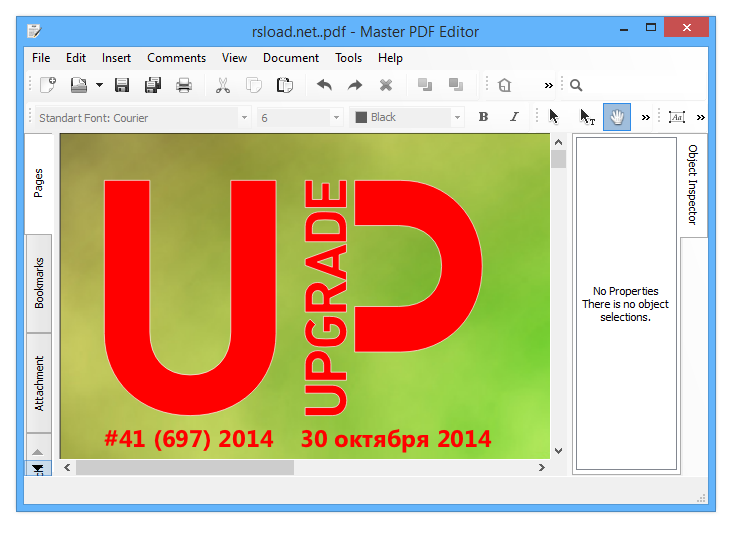The width and height of the screenshot is (741, 548).
Task: Toggle Bold text formatting
Action: 484,117
